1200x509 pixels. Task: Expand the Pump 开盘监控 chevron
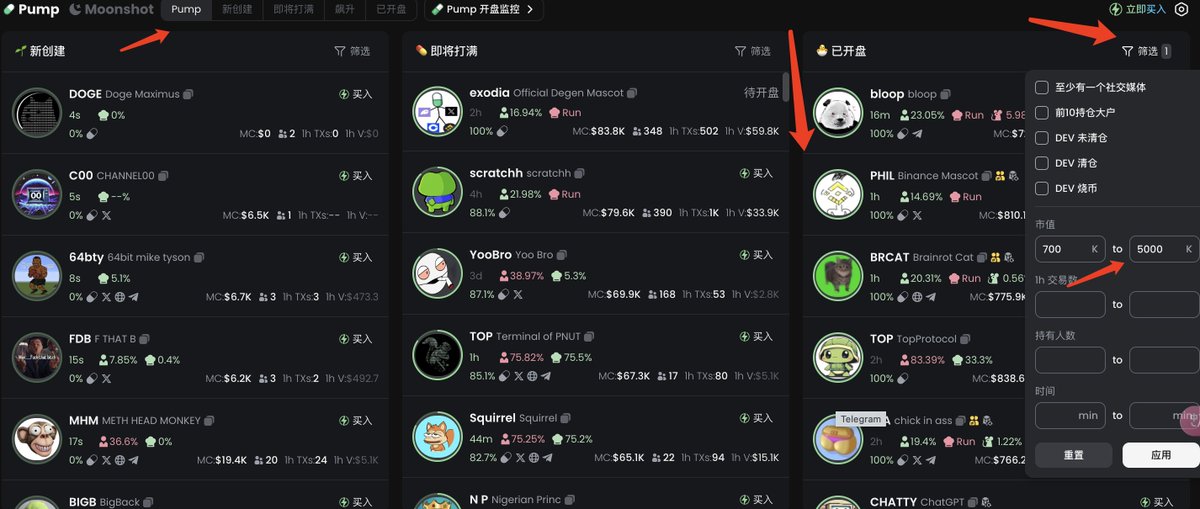[x=530, y=9]
